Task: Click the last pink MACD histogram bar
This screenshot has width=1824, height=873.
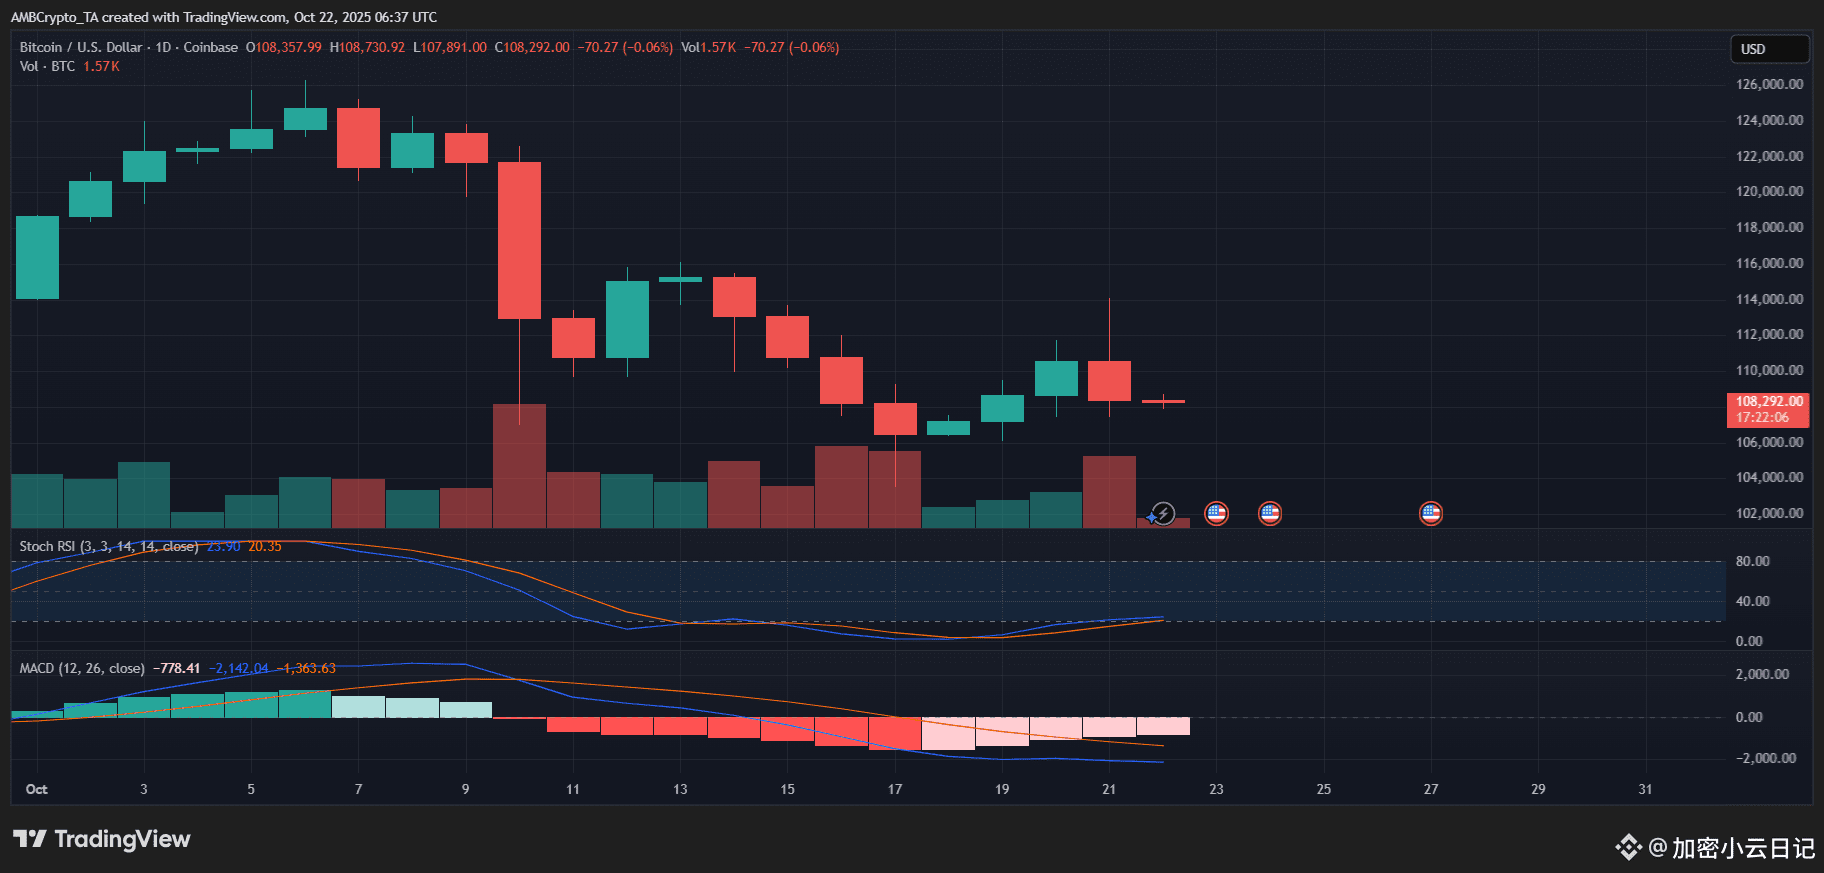Action: pyautogui.click(x=1163, y=726)
